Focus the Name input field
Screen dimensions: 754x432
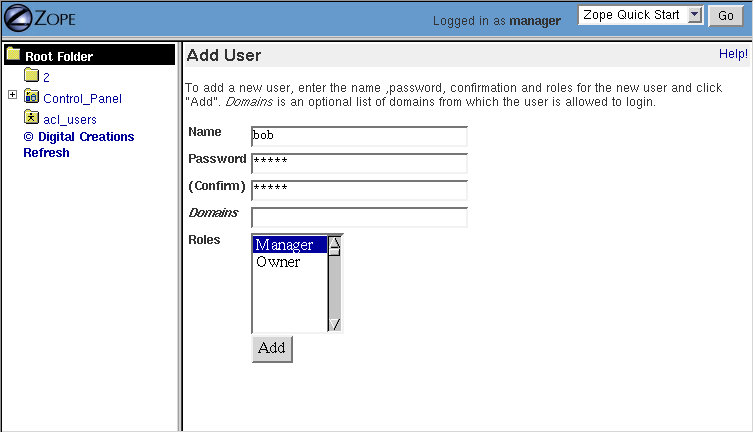[359, 136]
